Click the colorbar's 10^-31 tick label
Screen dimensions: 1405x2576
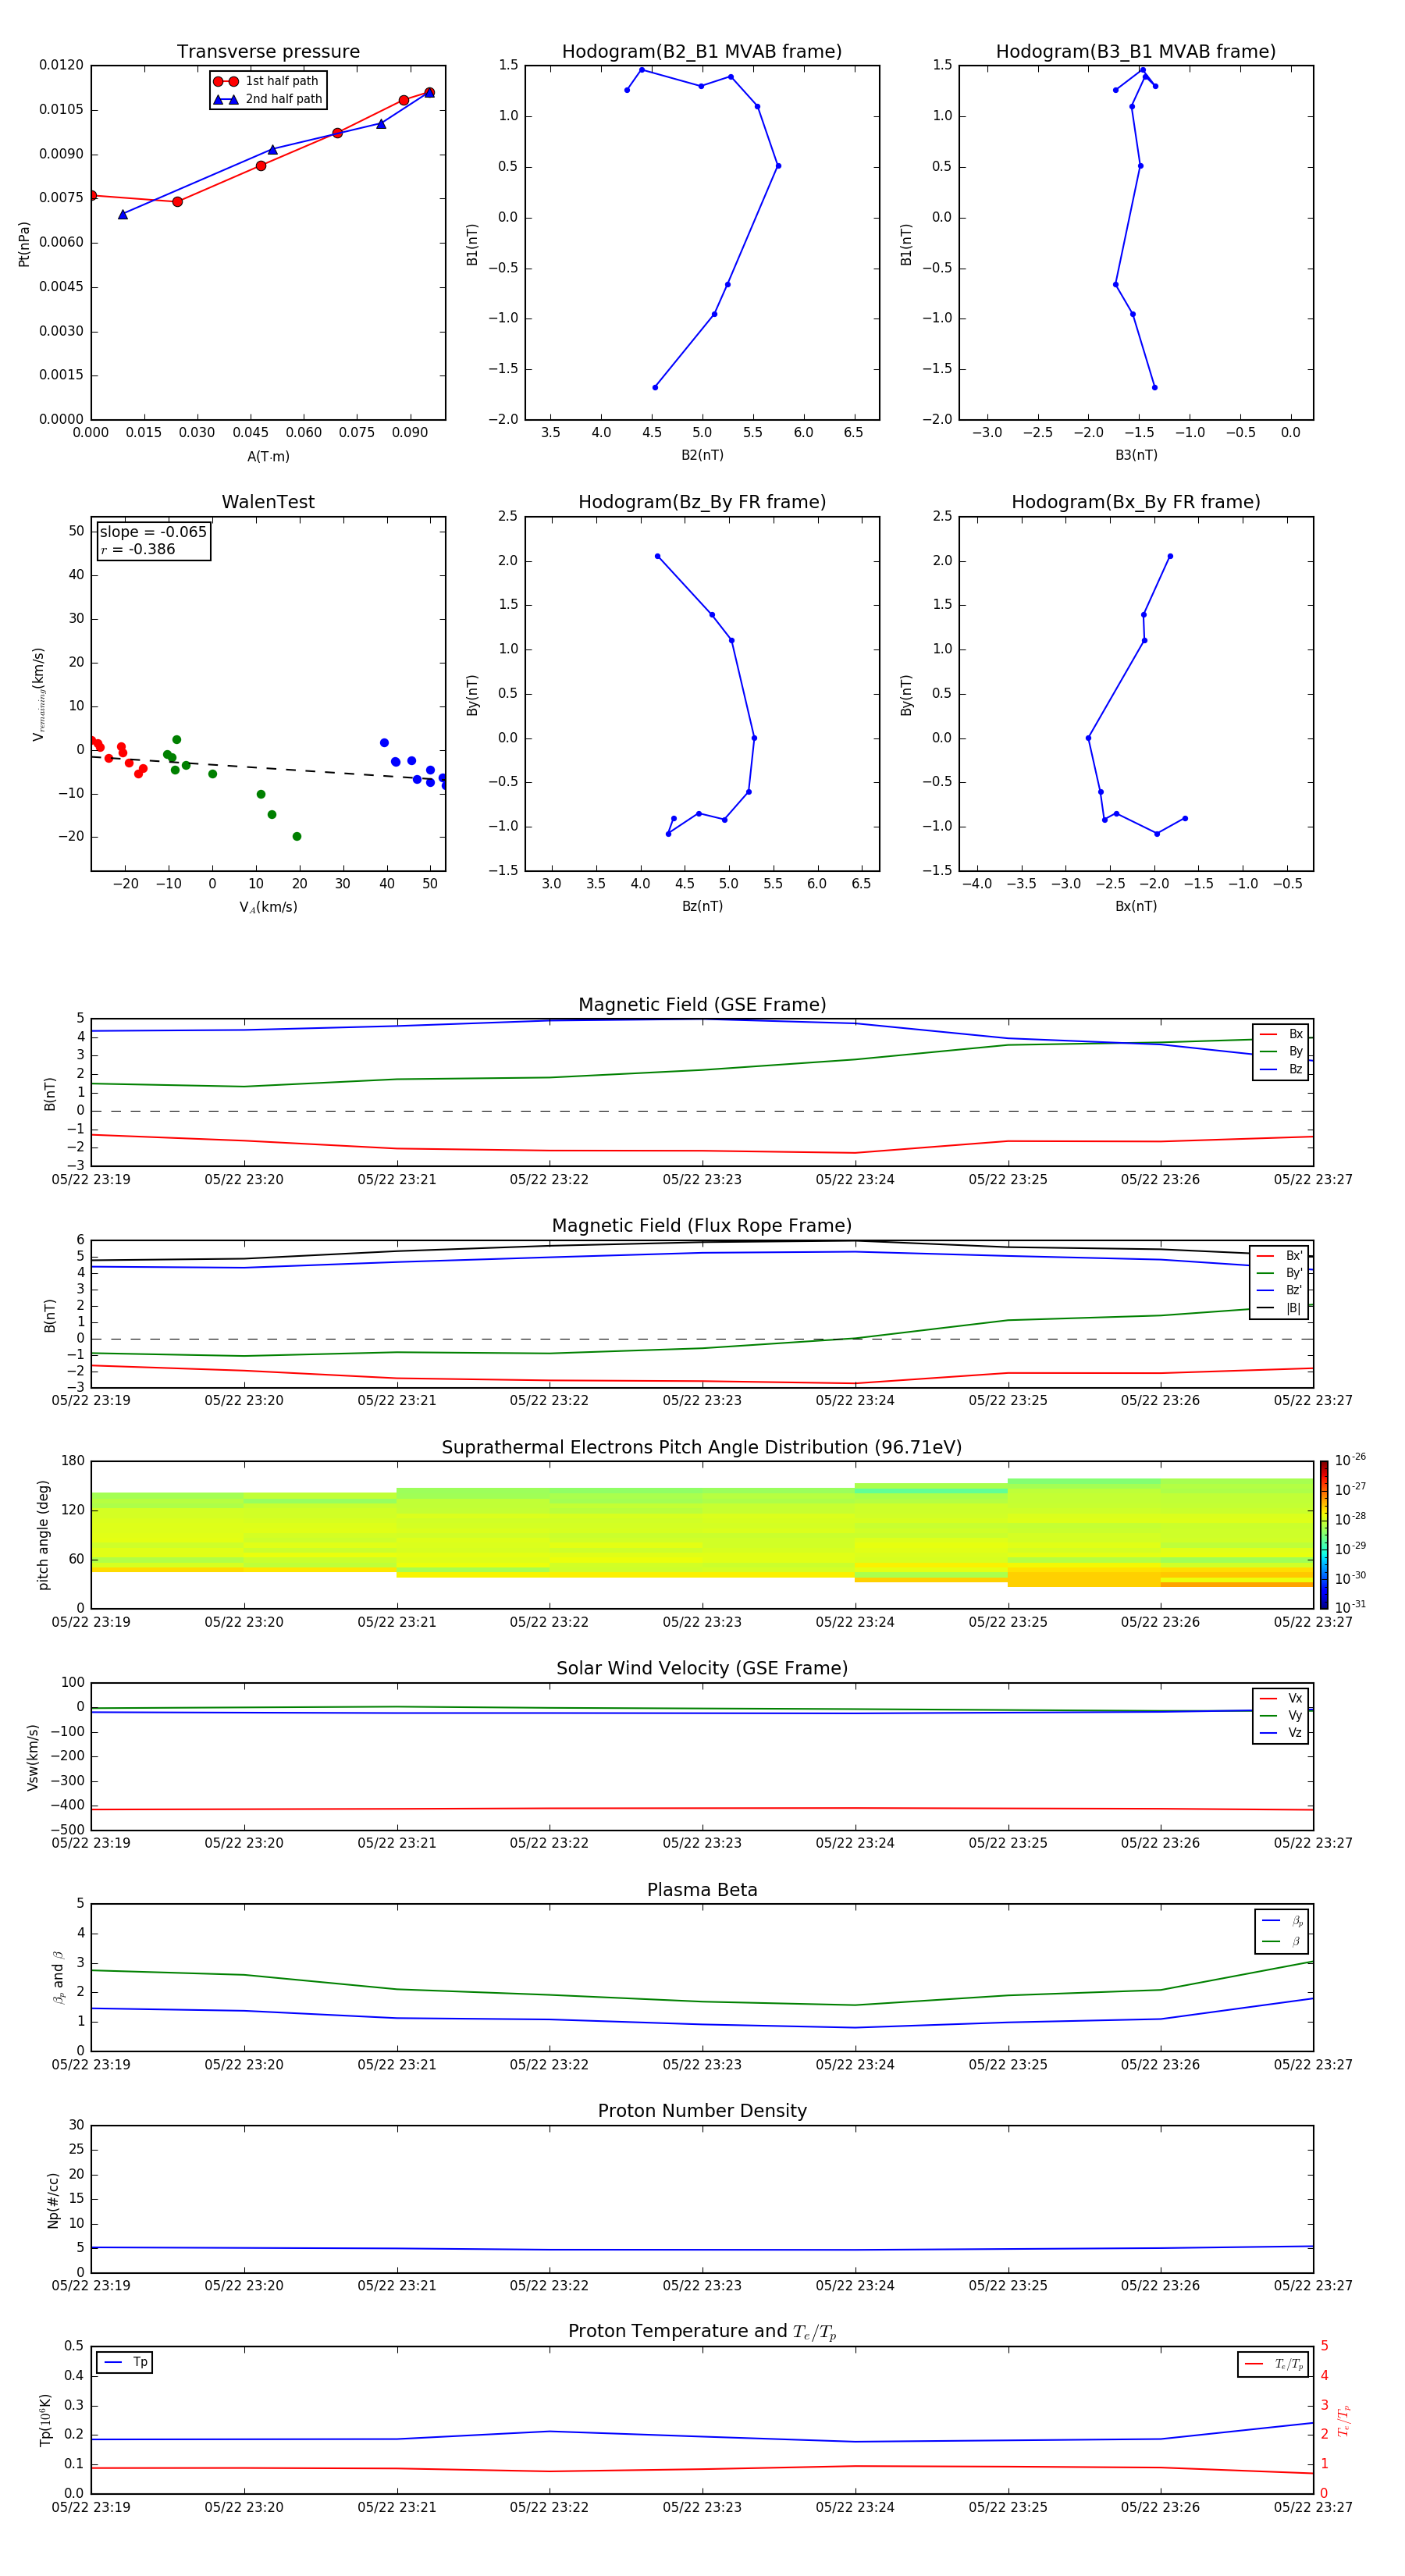(1350, 1607)
